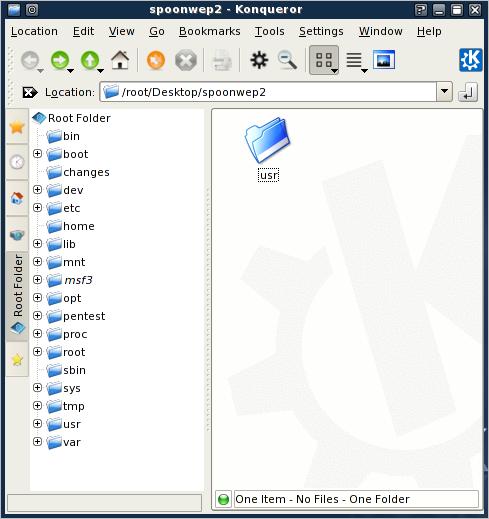This screenshot has height=519, width=489.
Task: Expand the dev folder node
Action: tap(37, 190)
